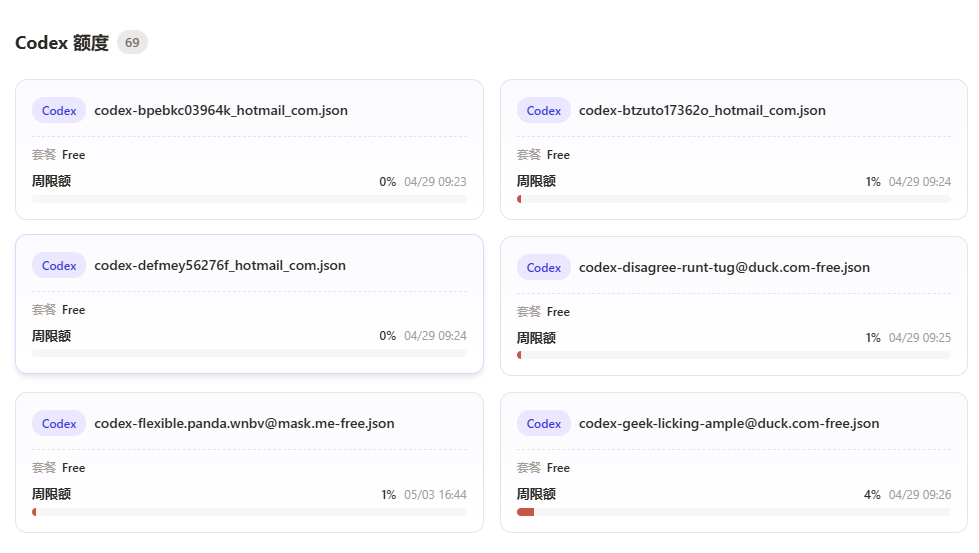Click the Codex badge for geek-licking-ample file

[543, 423]
